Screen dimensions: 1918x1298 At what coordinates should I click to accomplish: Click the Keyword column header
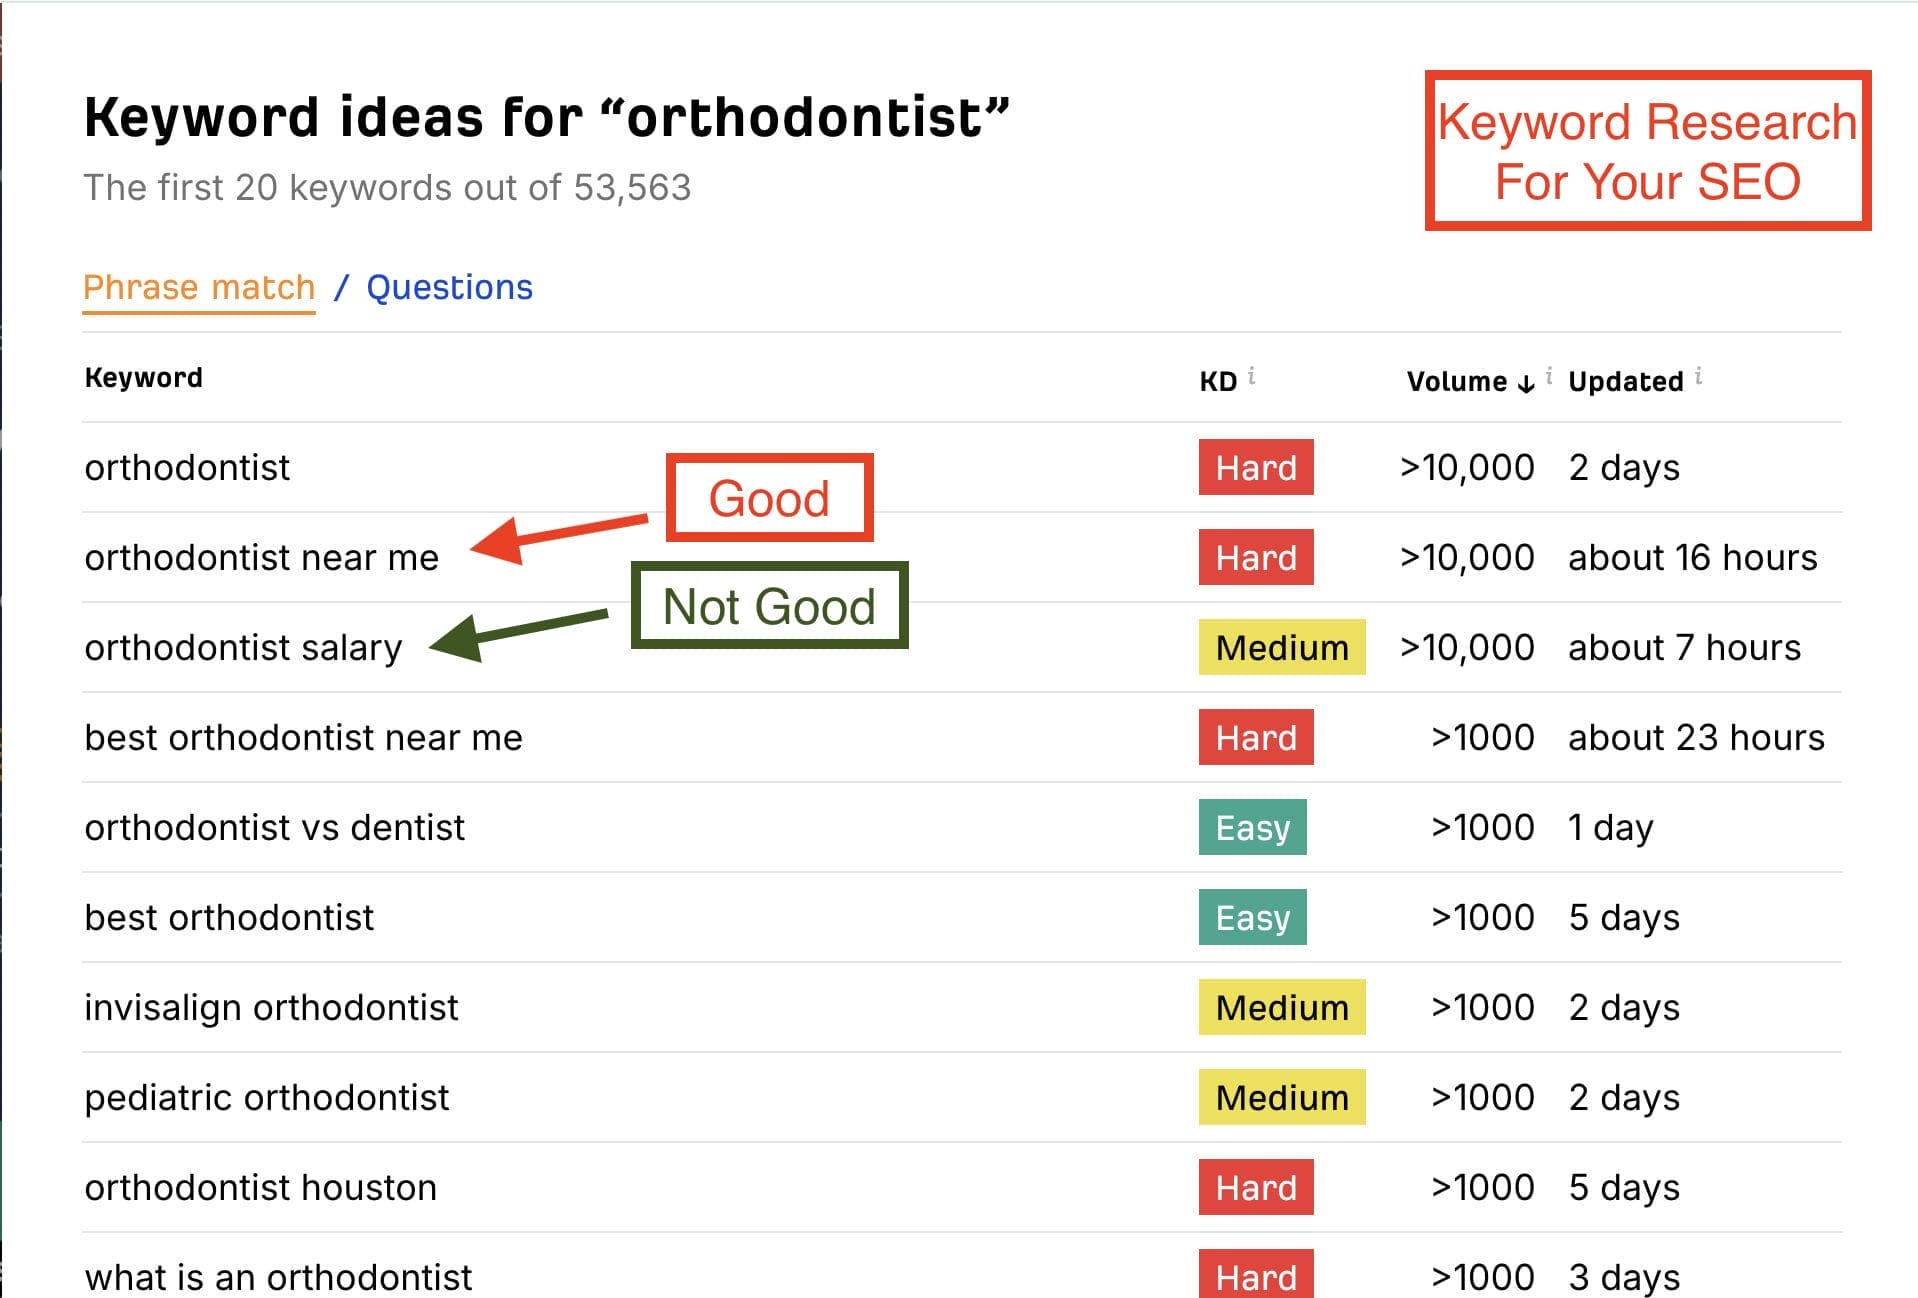coord(143,377)
